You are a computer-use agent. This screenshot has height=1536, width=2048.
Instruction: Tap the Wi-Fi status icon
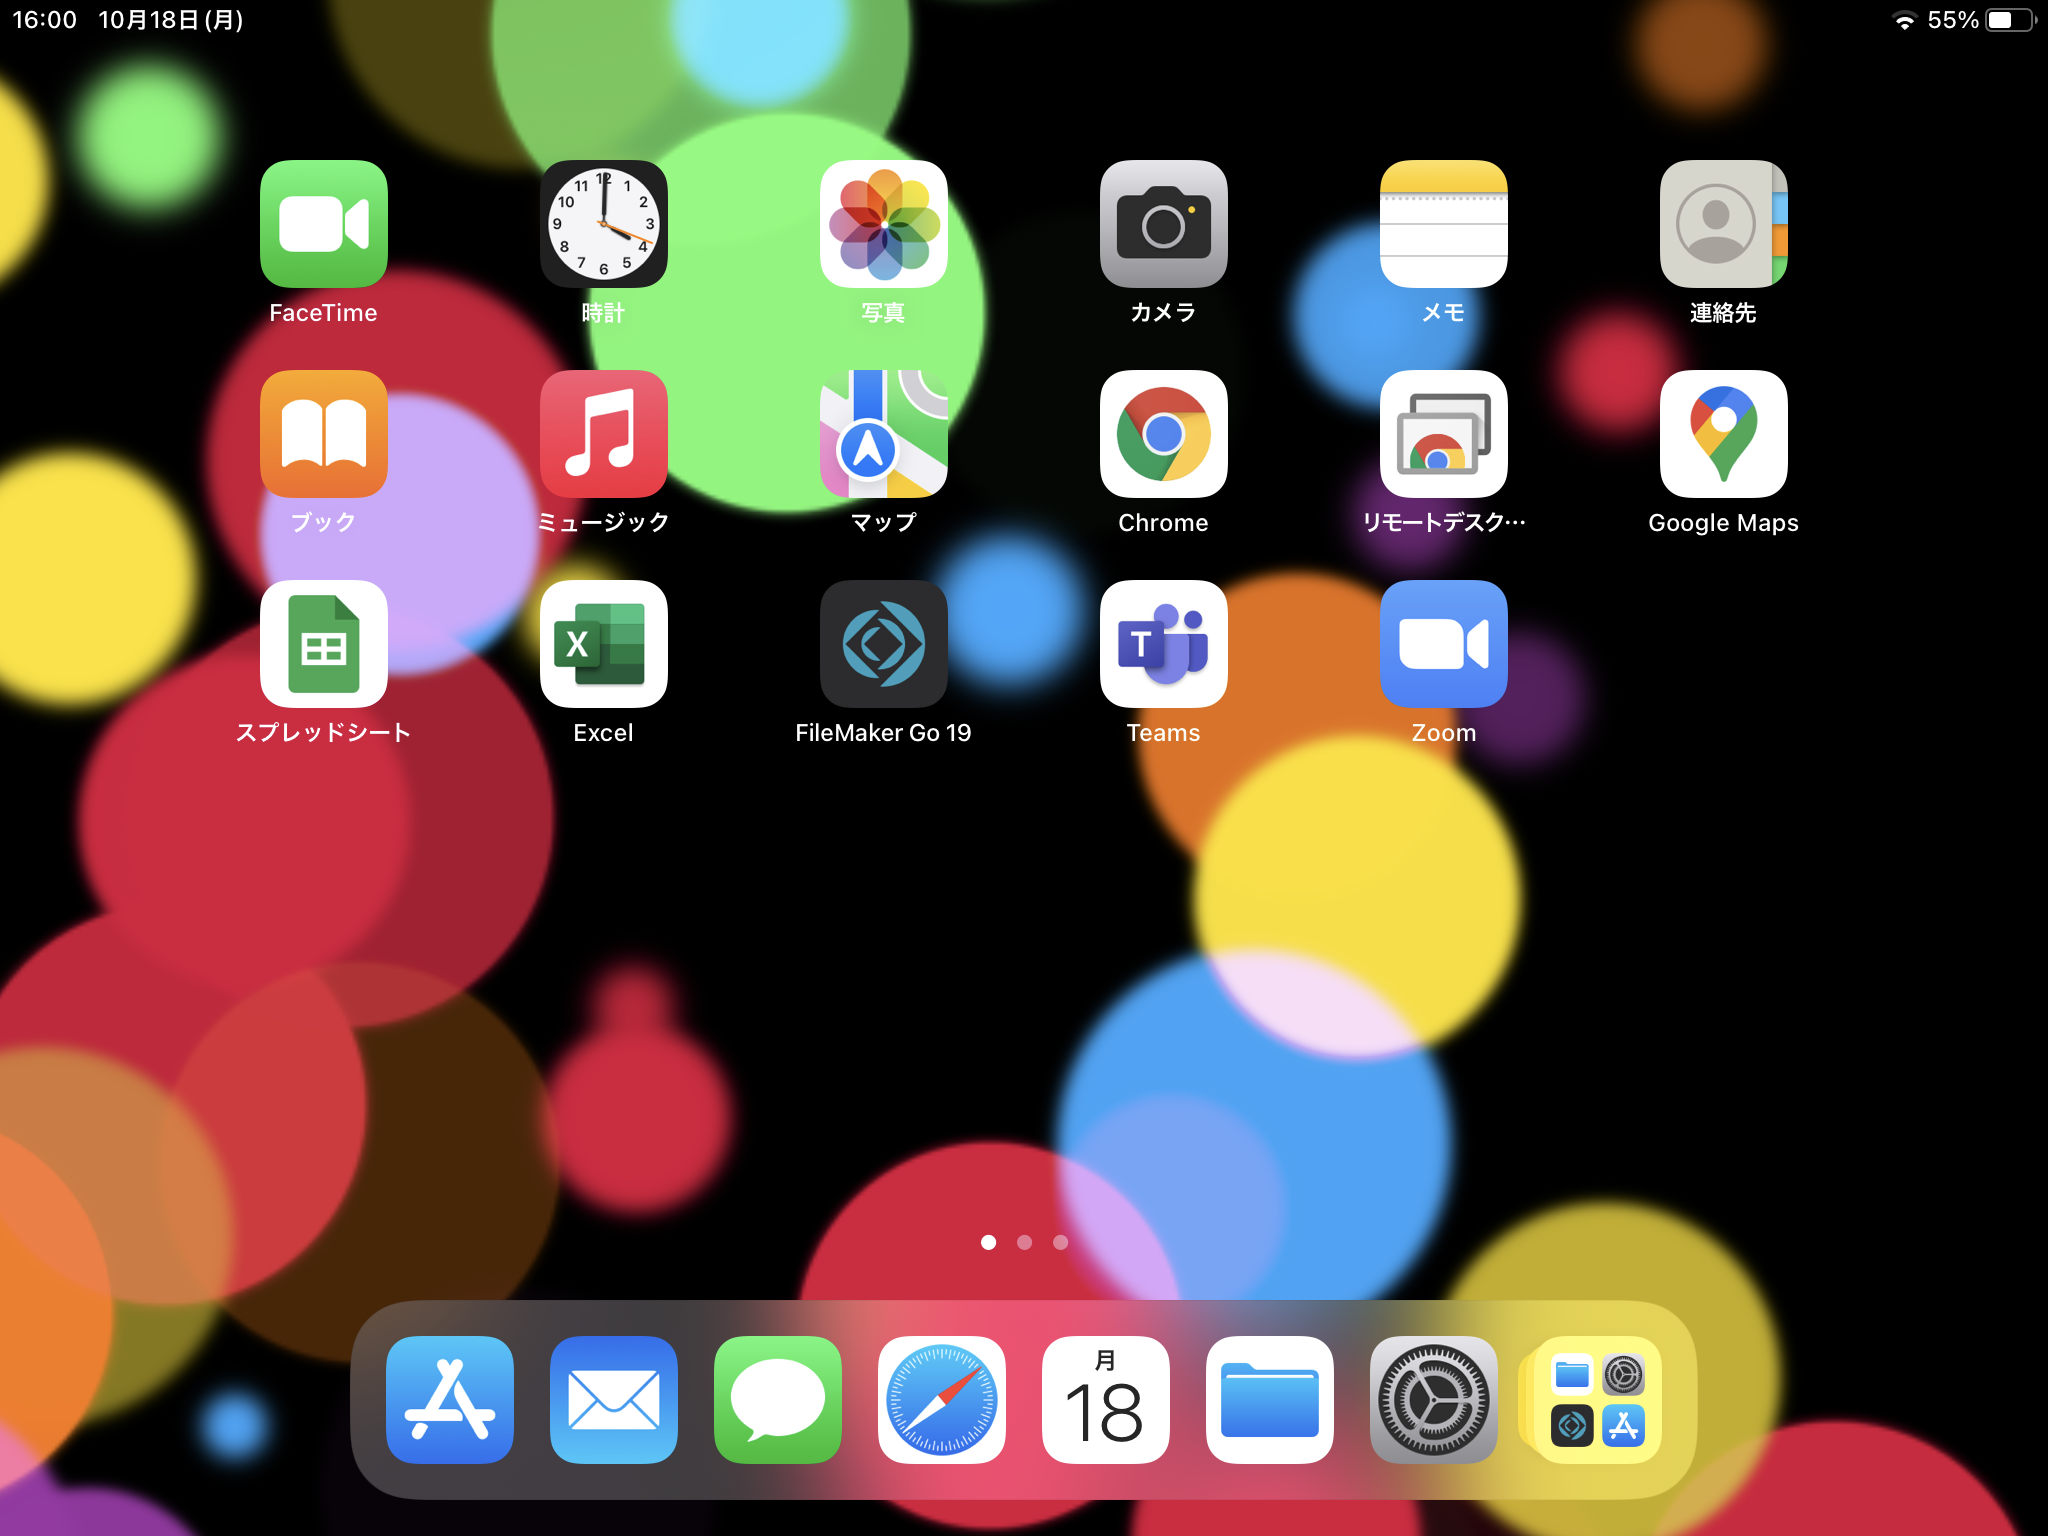[x=1904, y=21]
